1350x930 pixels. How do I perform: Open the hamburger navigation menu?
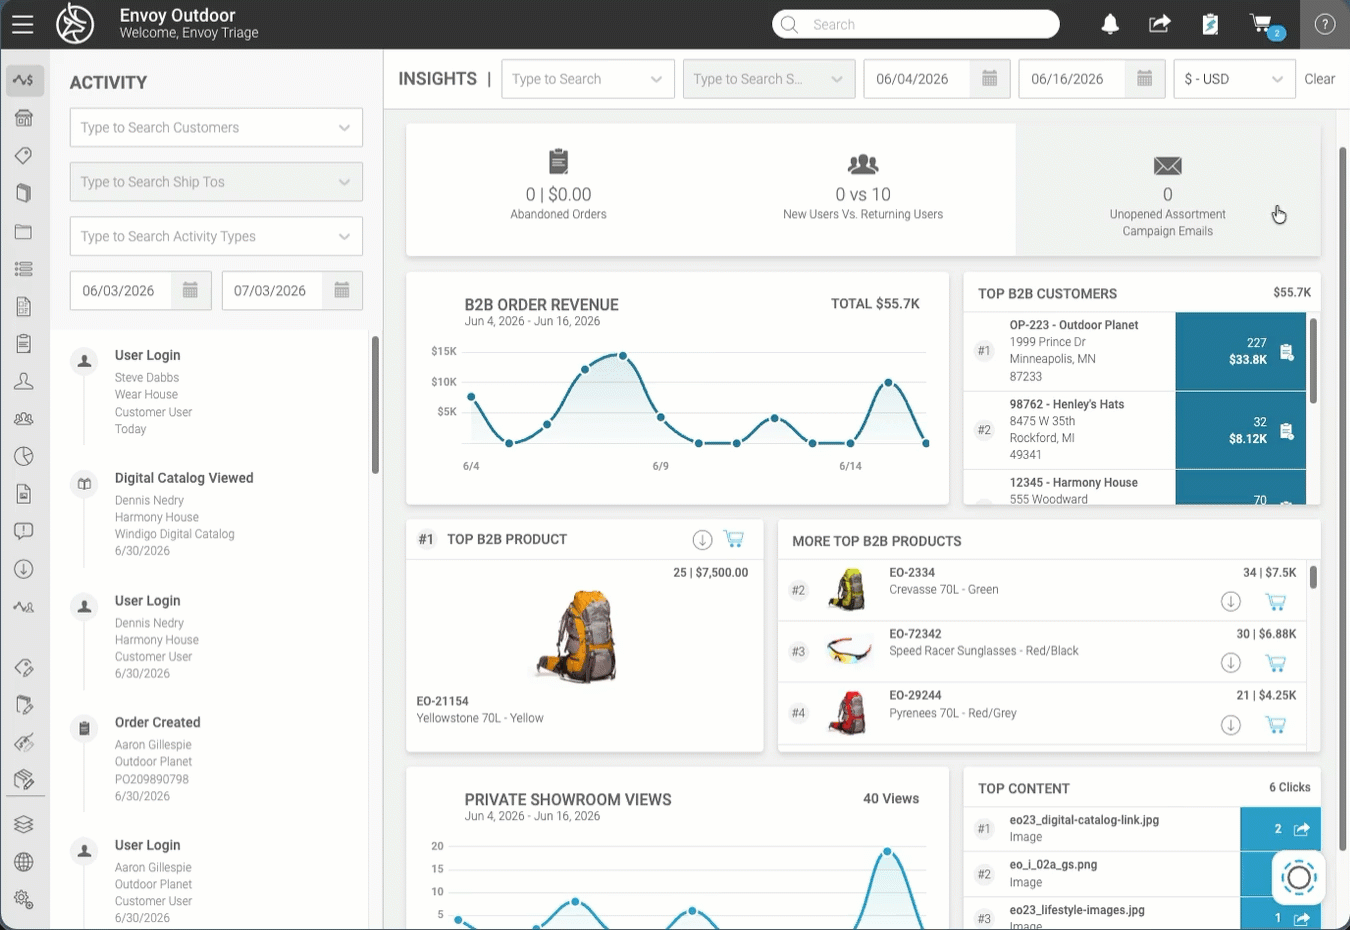click(x=23, y=24)
